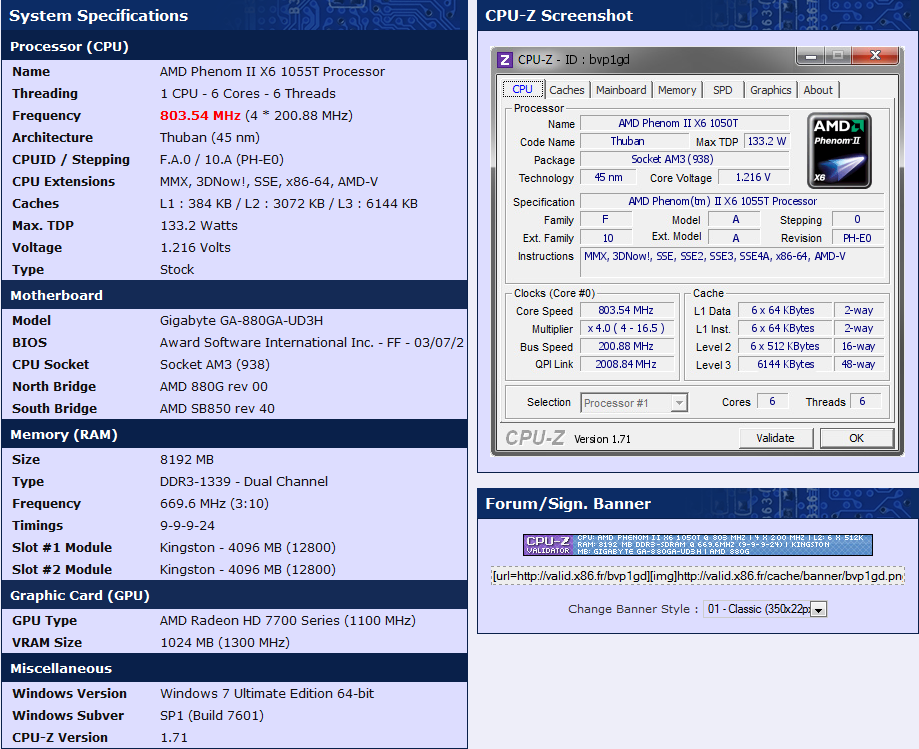
Task: Click the Threads count field
Action: pos(866,401)
